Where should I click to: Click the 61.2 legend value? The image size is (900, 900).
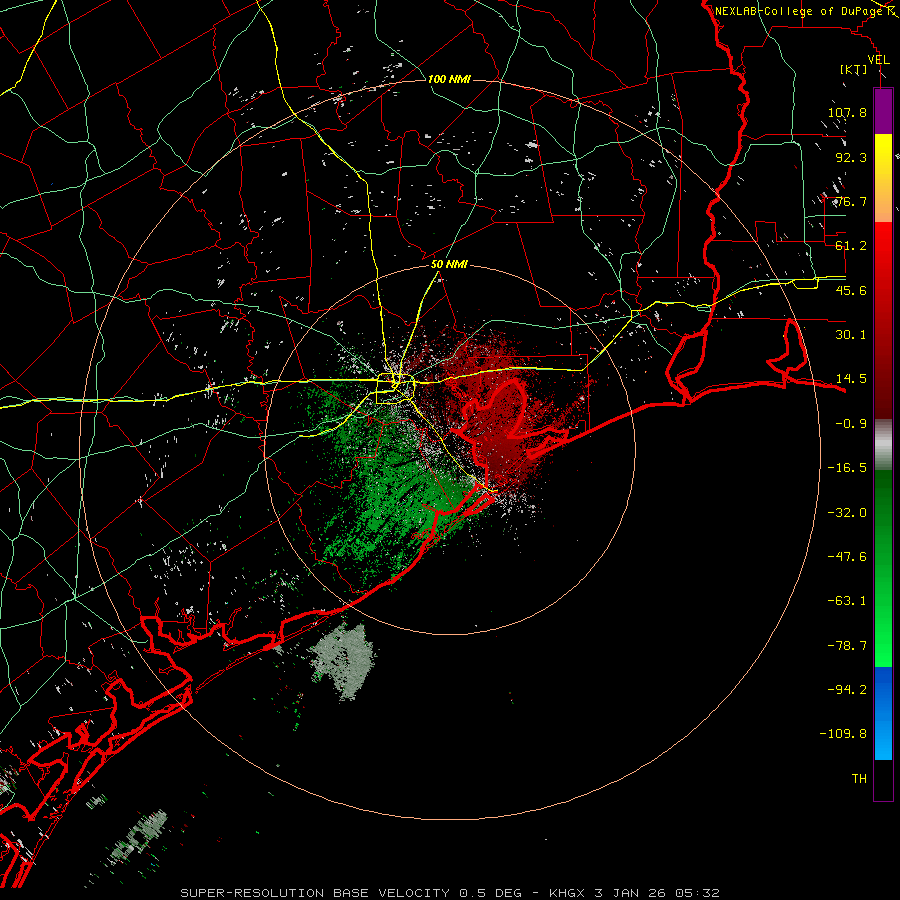pyautogui.click(x=851, y=246)
